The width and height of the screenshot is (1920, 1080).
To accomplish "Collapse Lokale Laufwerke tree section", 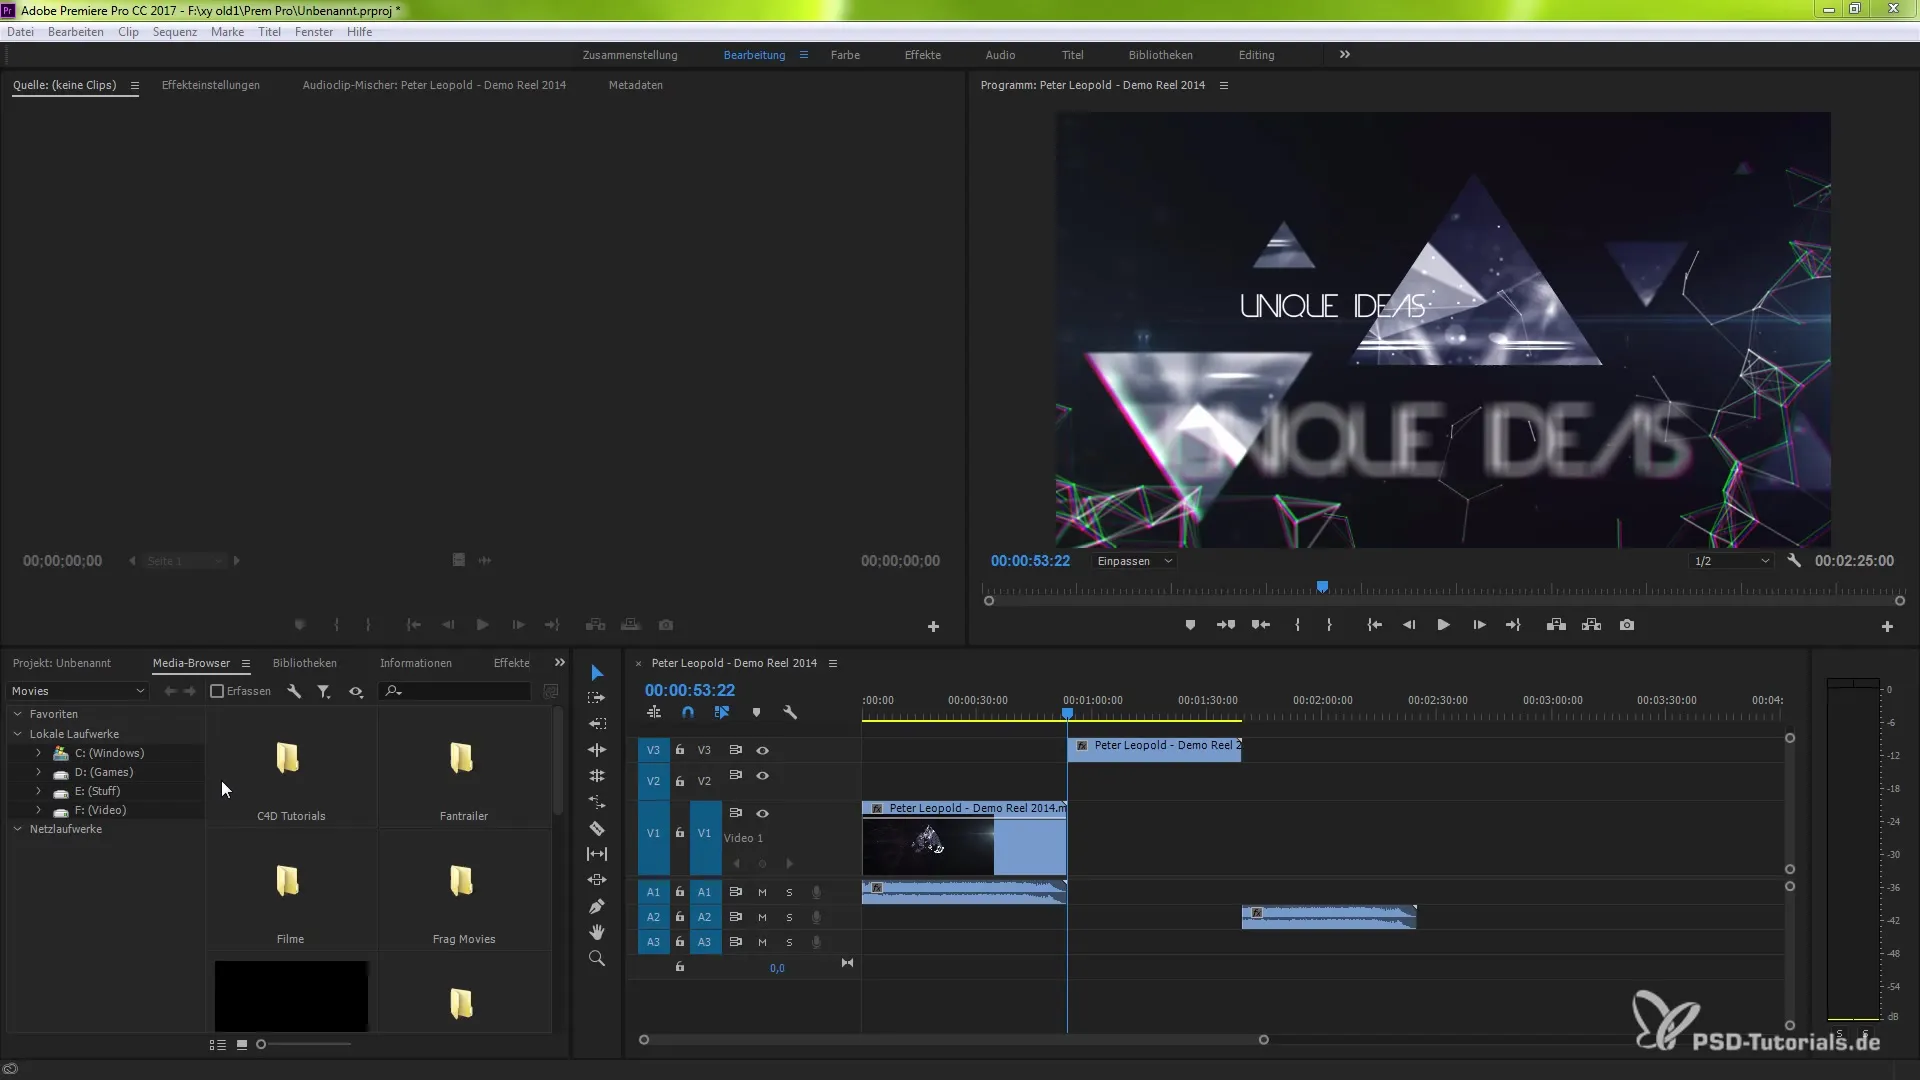I will click(17, 734).
